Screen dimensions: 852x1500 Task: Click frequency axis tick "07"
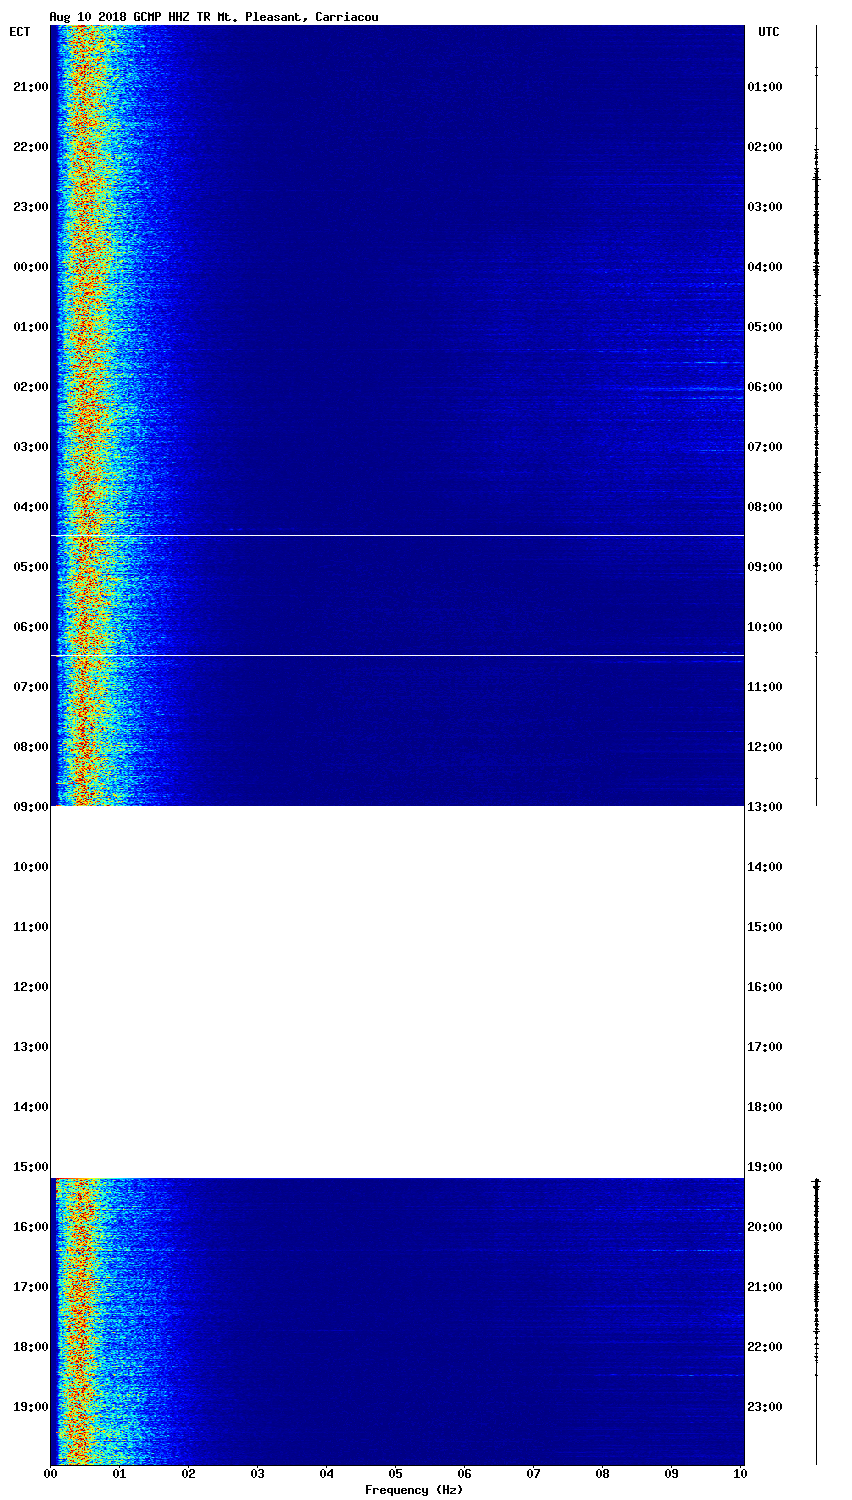click(533, 1474)
